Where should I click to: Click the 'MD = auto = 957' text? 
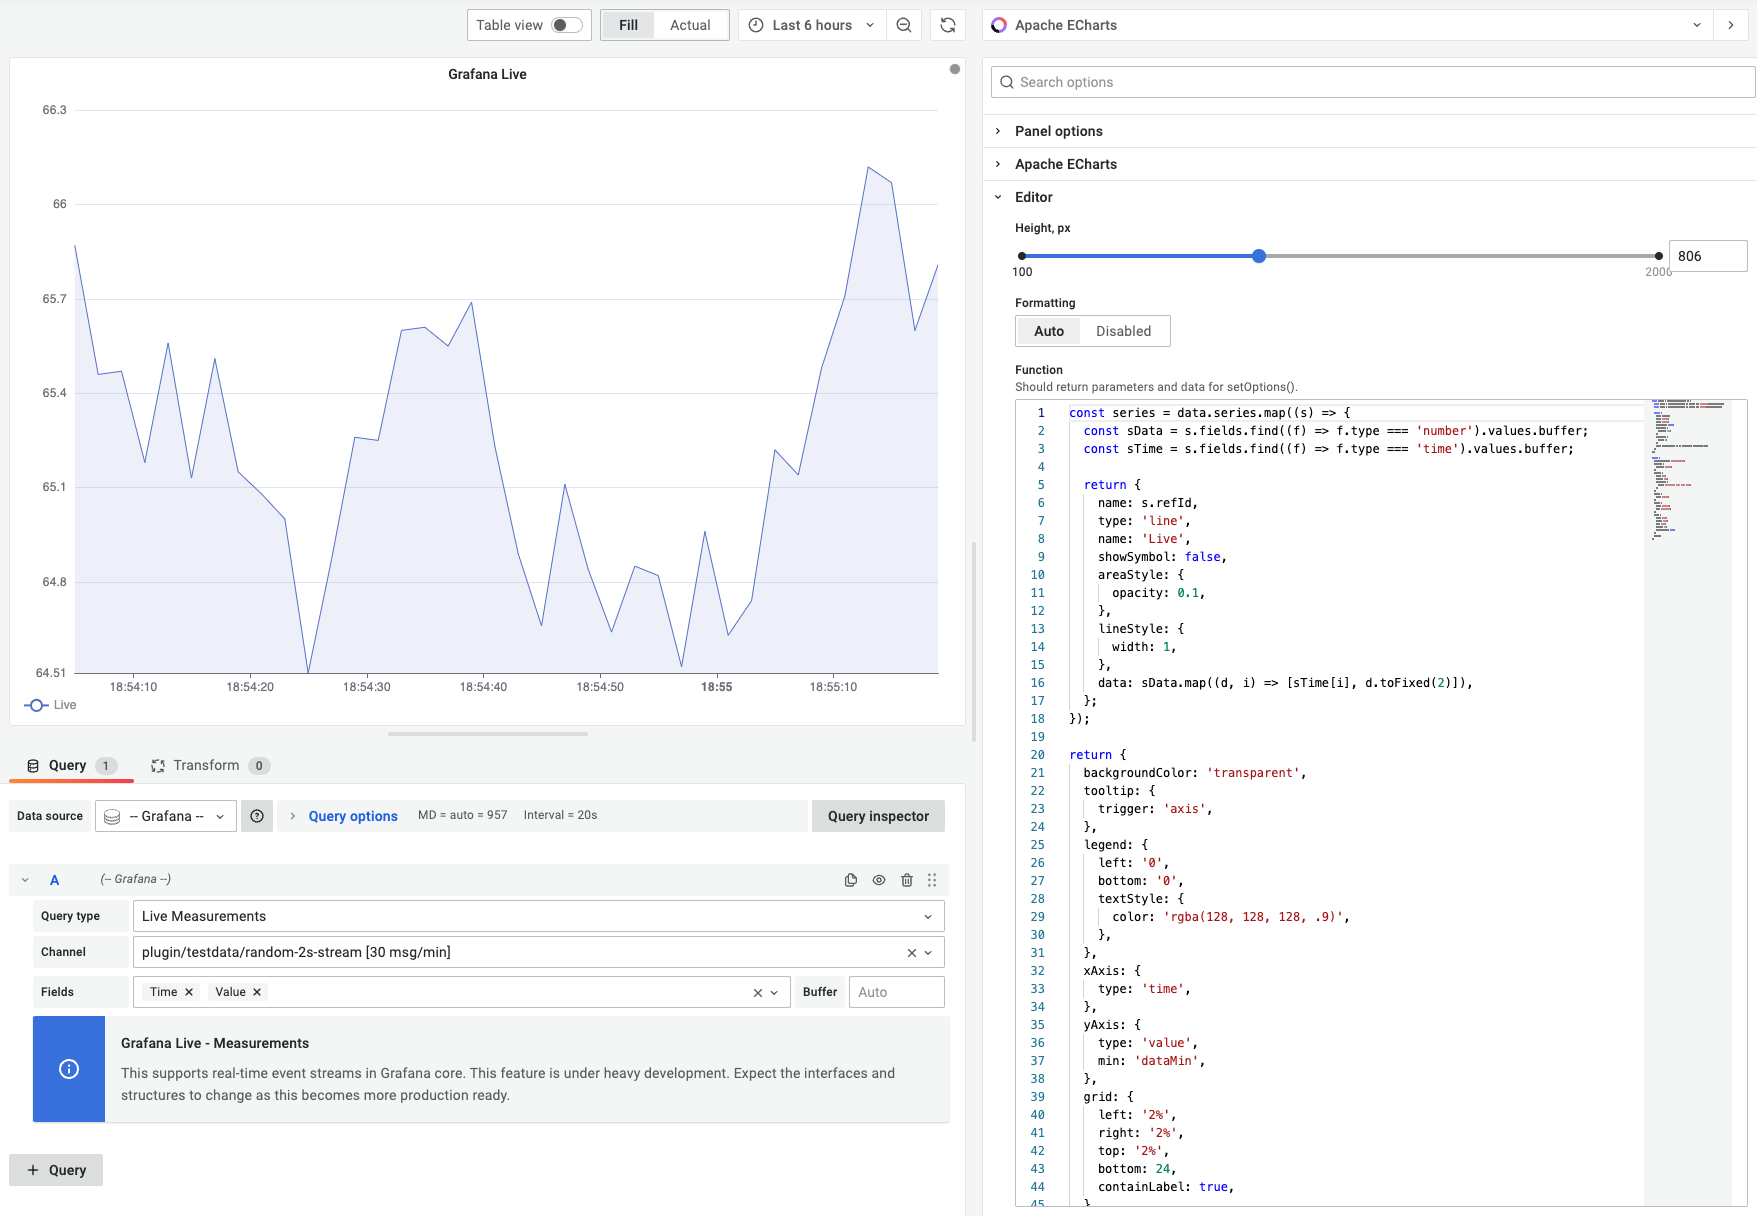462,815
